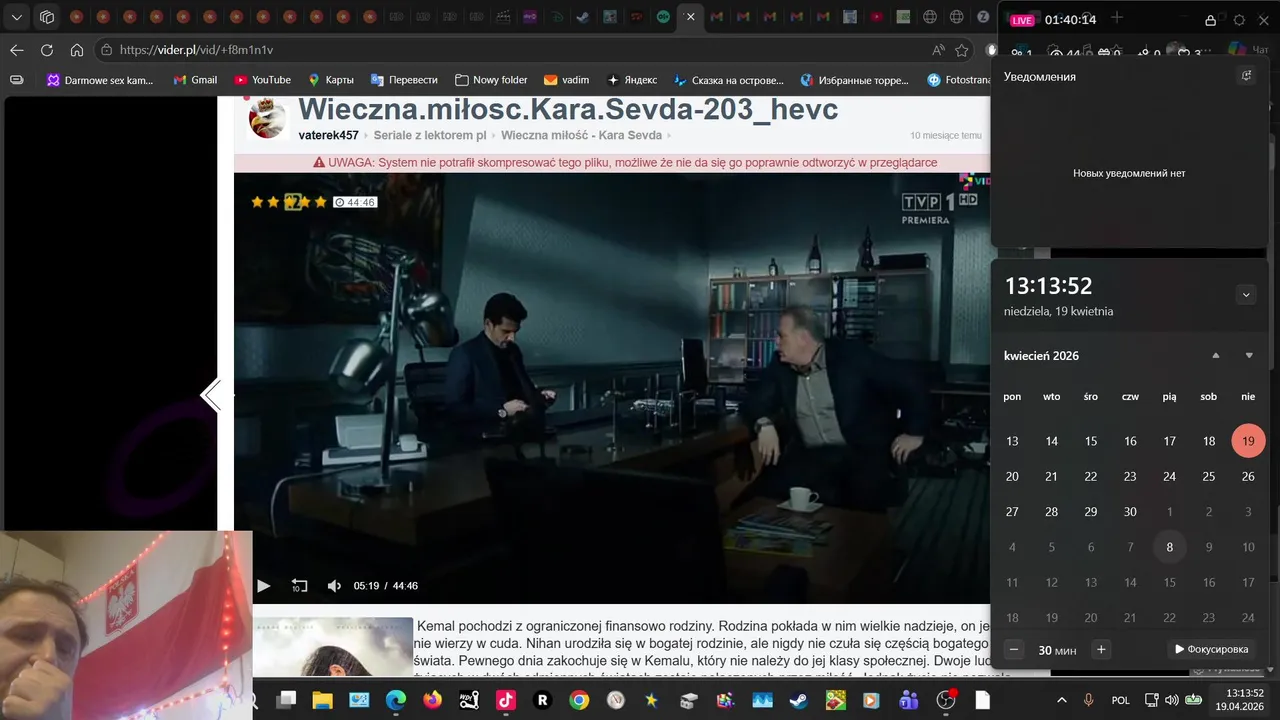Click the lock icon in the live overlay

[1210, 20]
